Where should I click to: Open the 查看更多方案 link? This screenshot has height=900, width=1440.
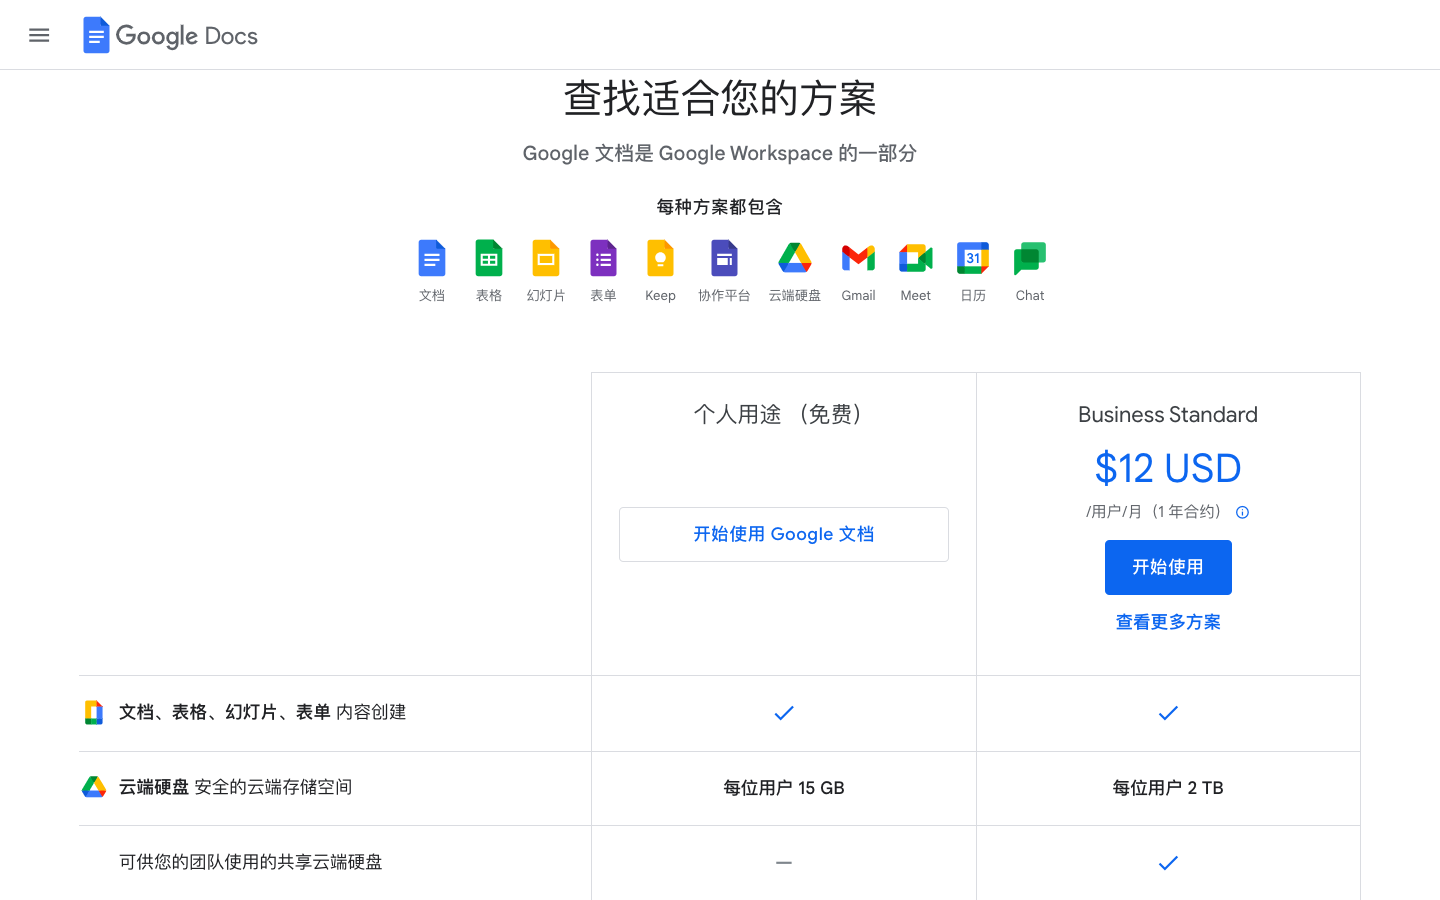click(x=1168, y=622)
